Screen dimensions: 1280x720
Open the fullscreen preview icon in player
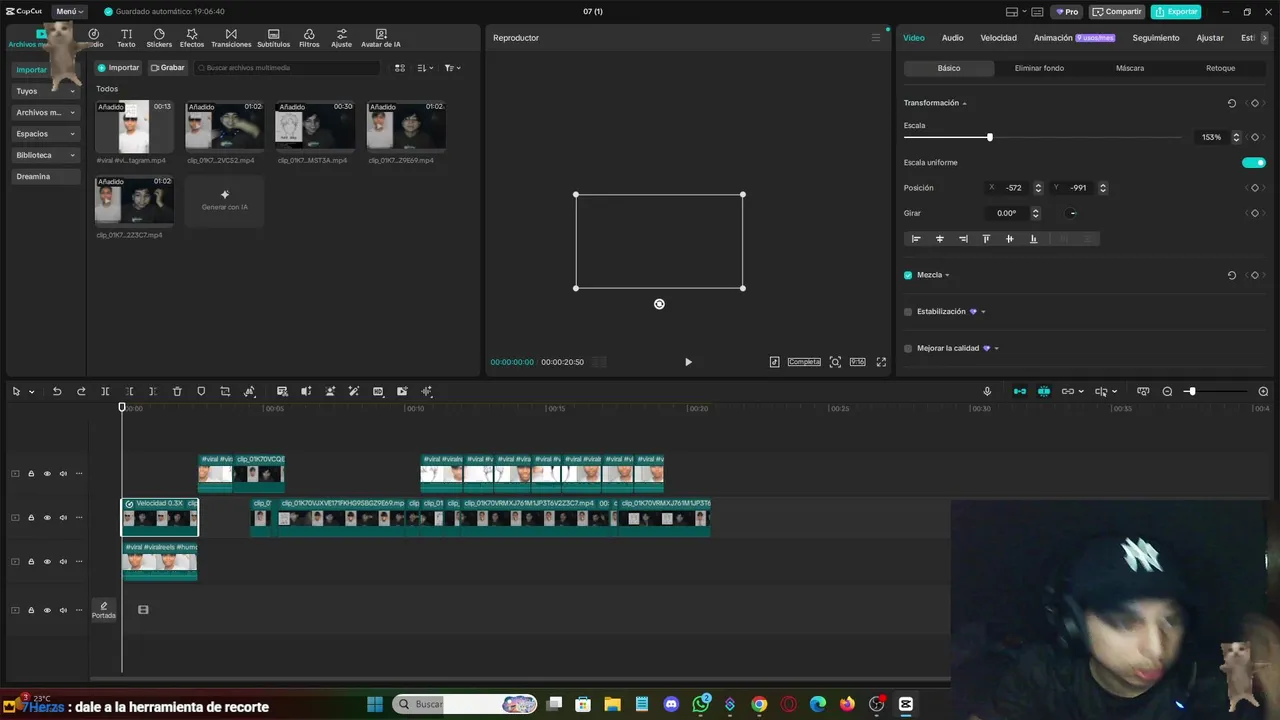point(881,362)
